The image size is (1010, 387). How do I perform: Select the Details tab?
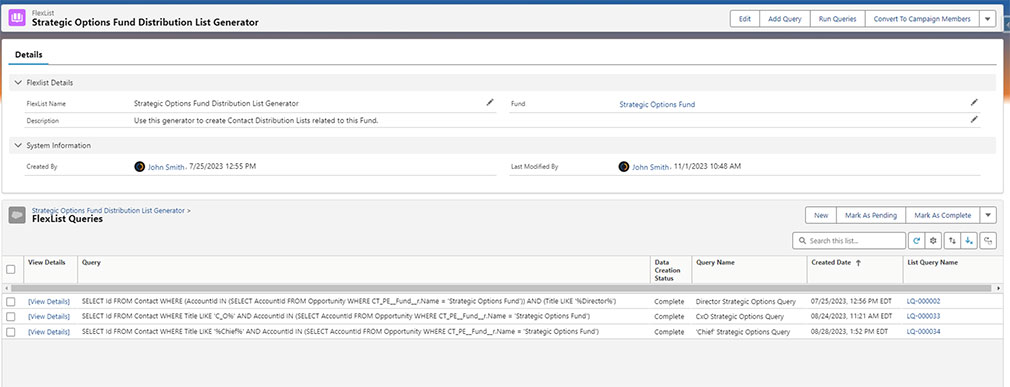[29, 55]
